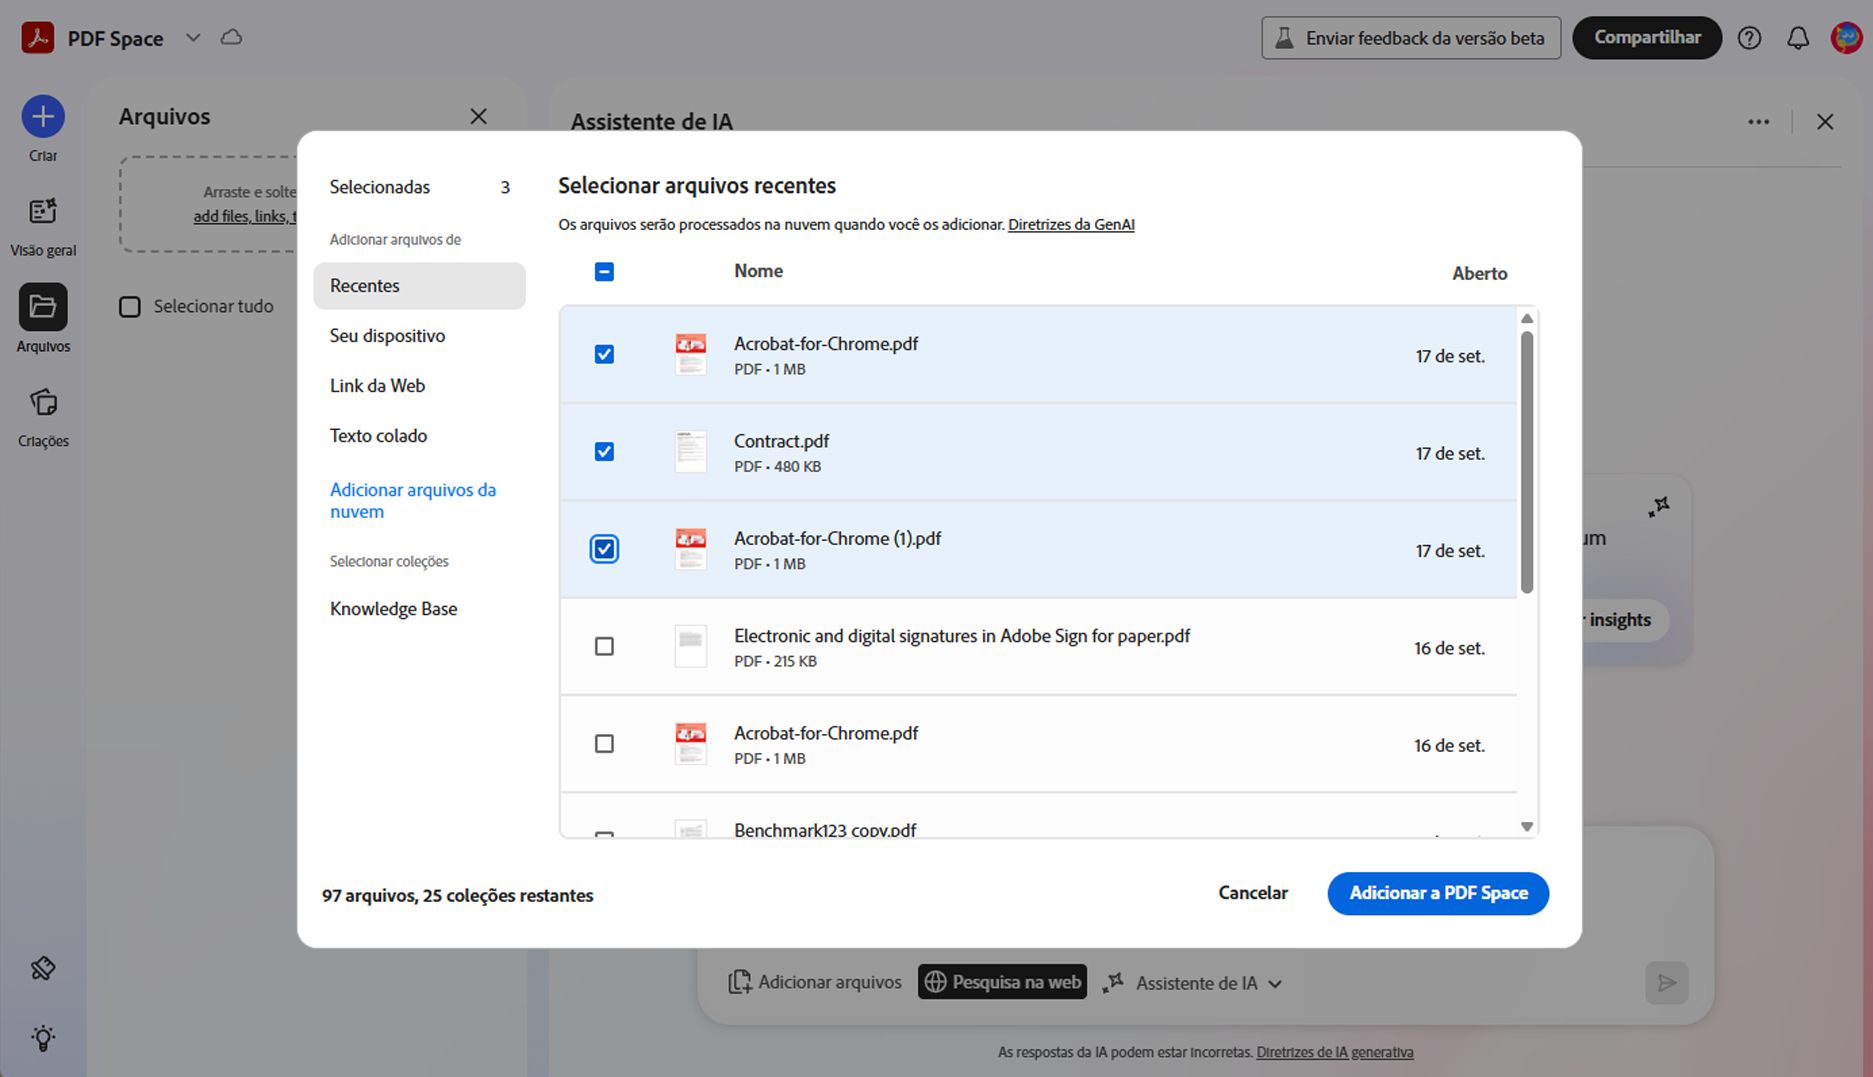The height and width of the screenshot is (1077, 1873).
Task: Open the notifications bell icon
Action: [x=1798, y=38]
